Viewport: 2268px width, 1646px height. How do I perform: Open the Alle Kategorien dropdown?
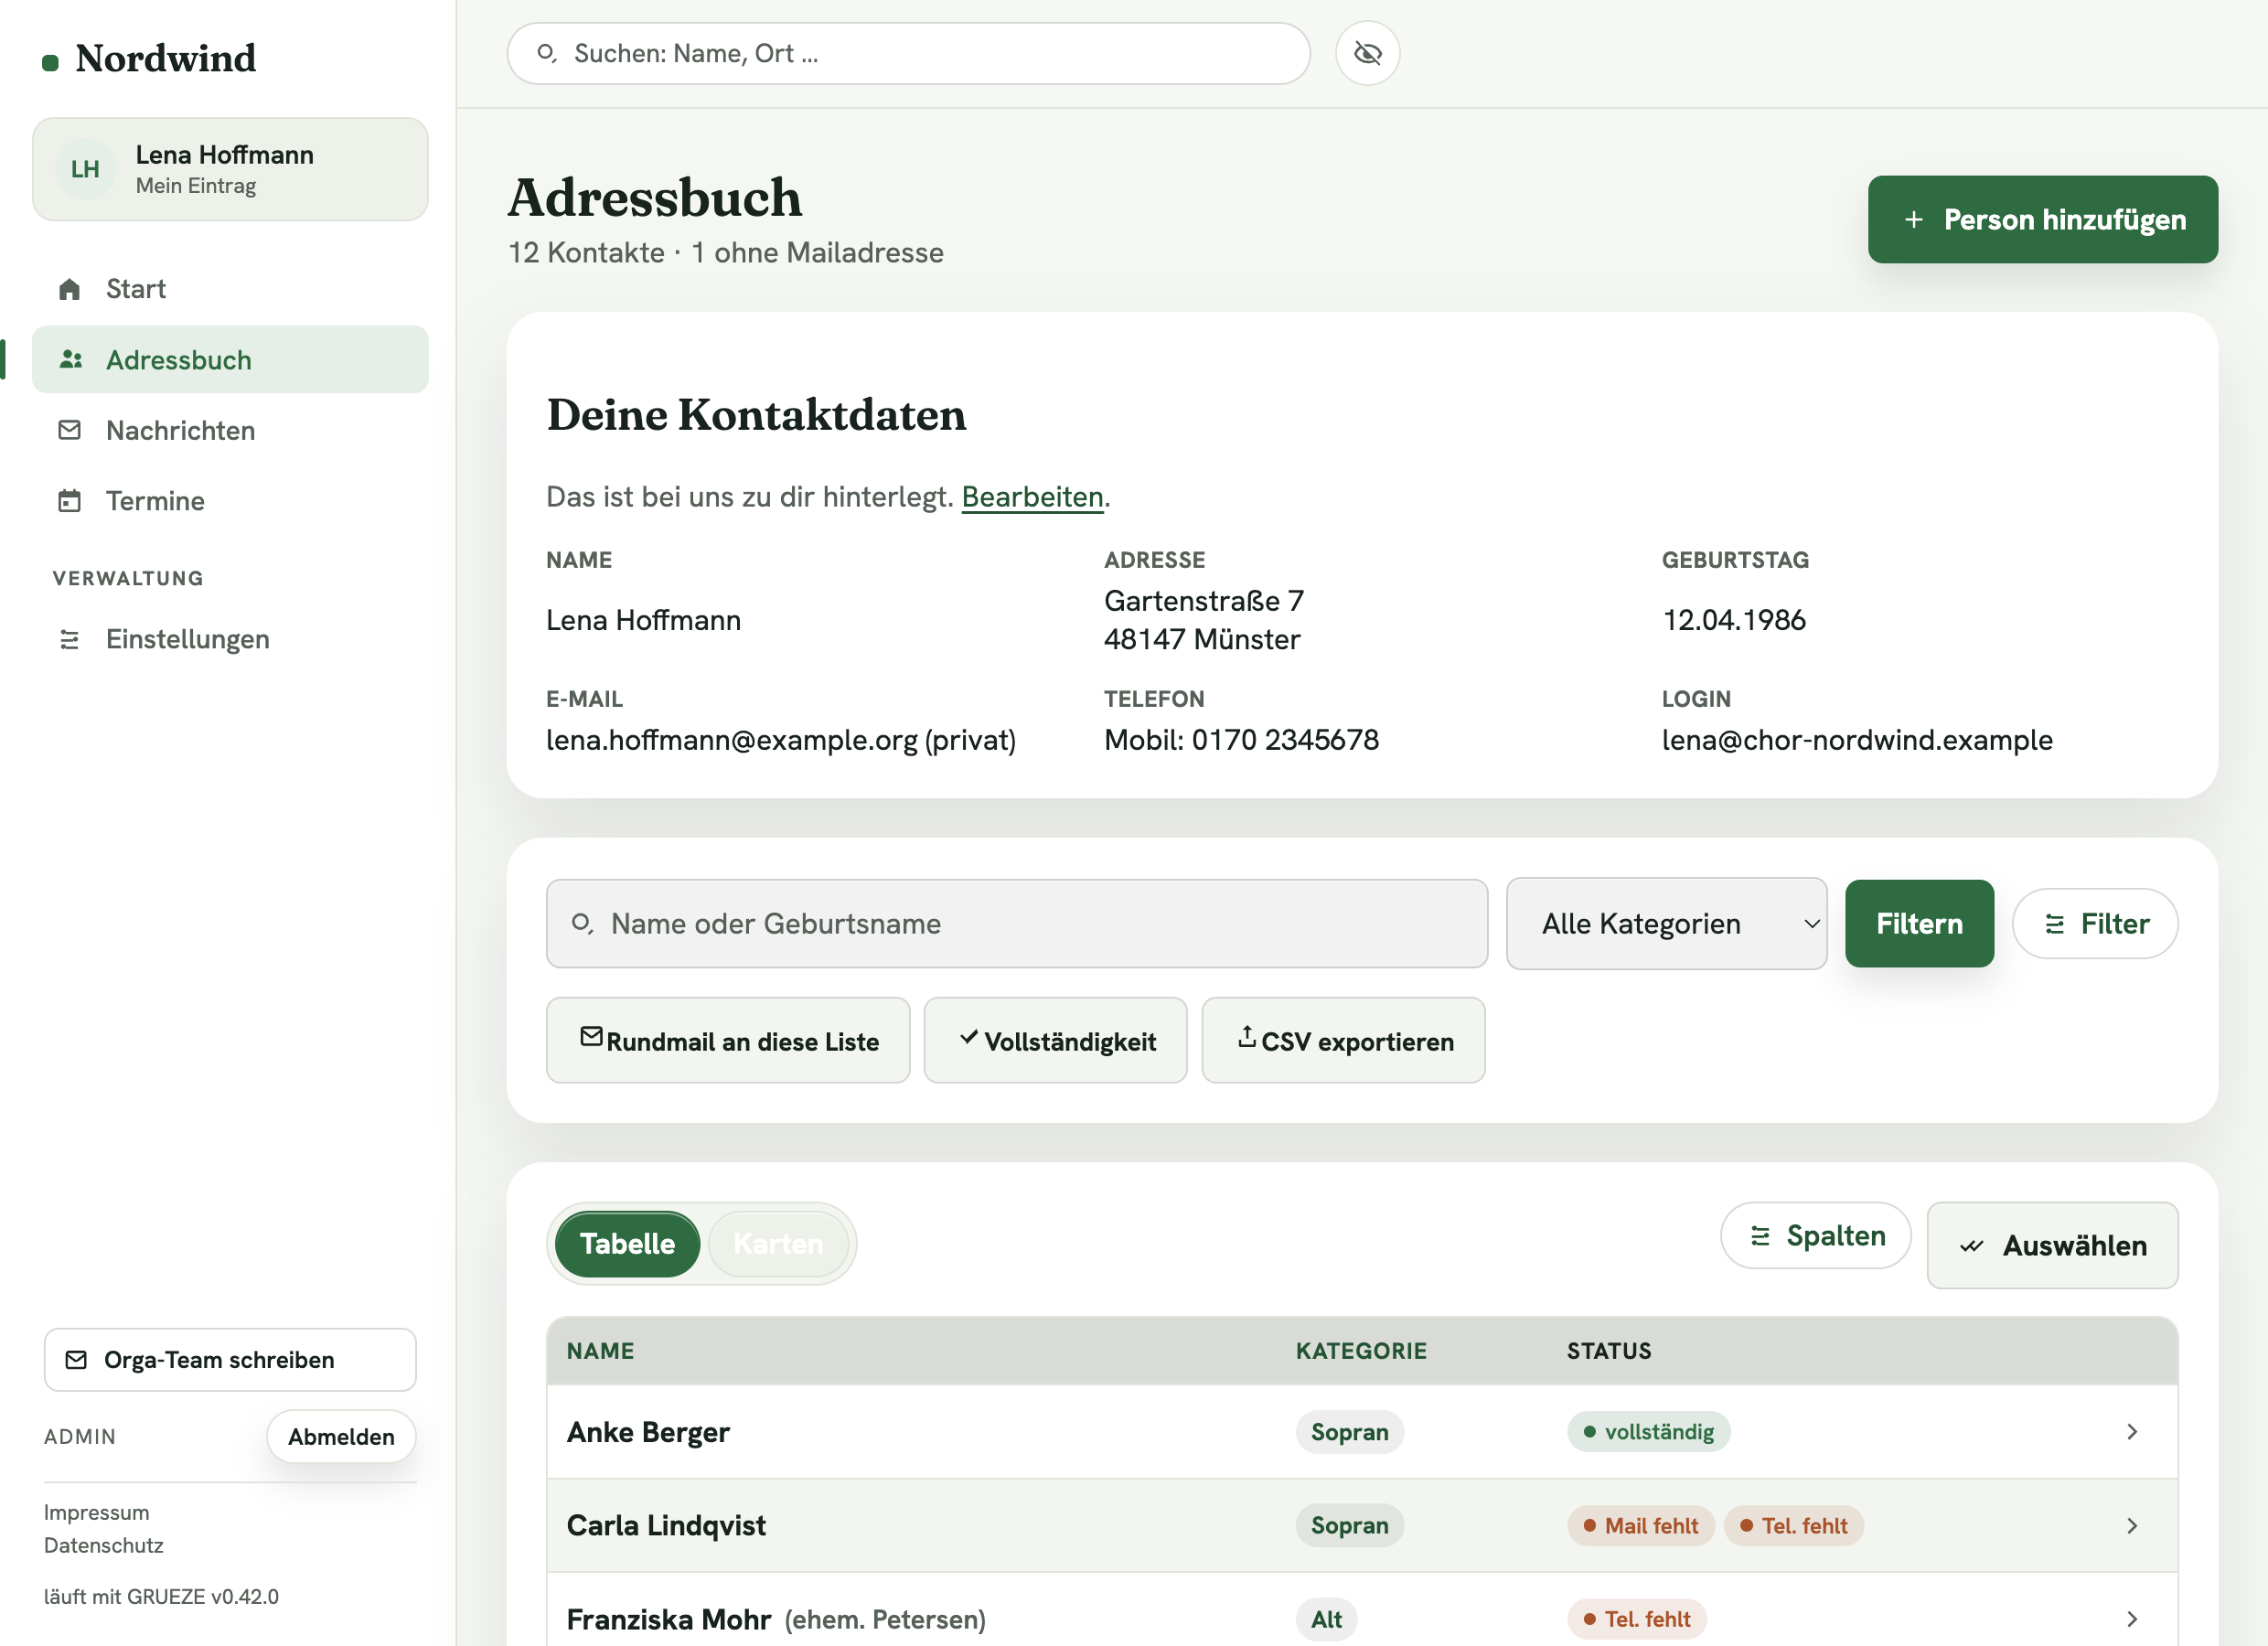click(1666, 923)
